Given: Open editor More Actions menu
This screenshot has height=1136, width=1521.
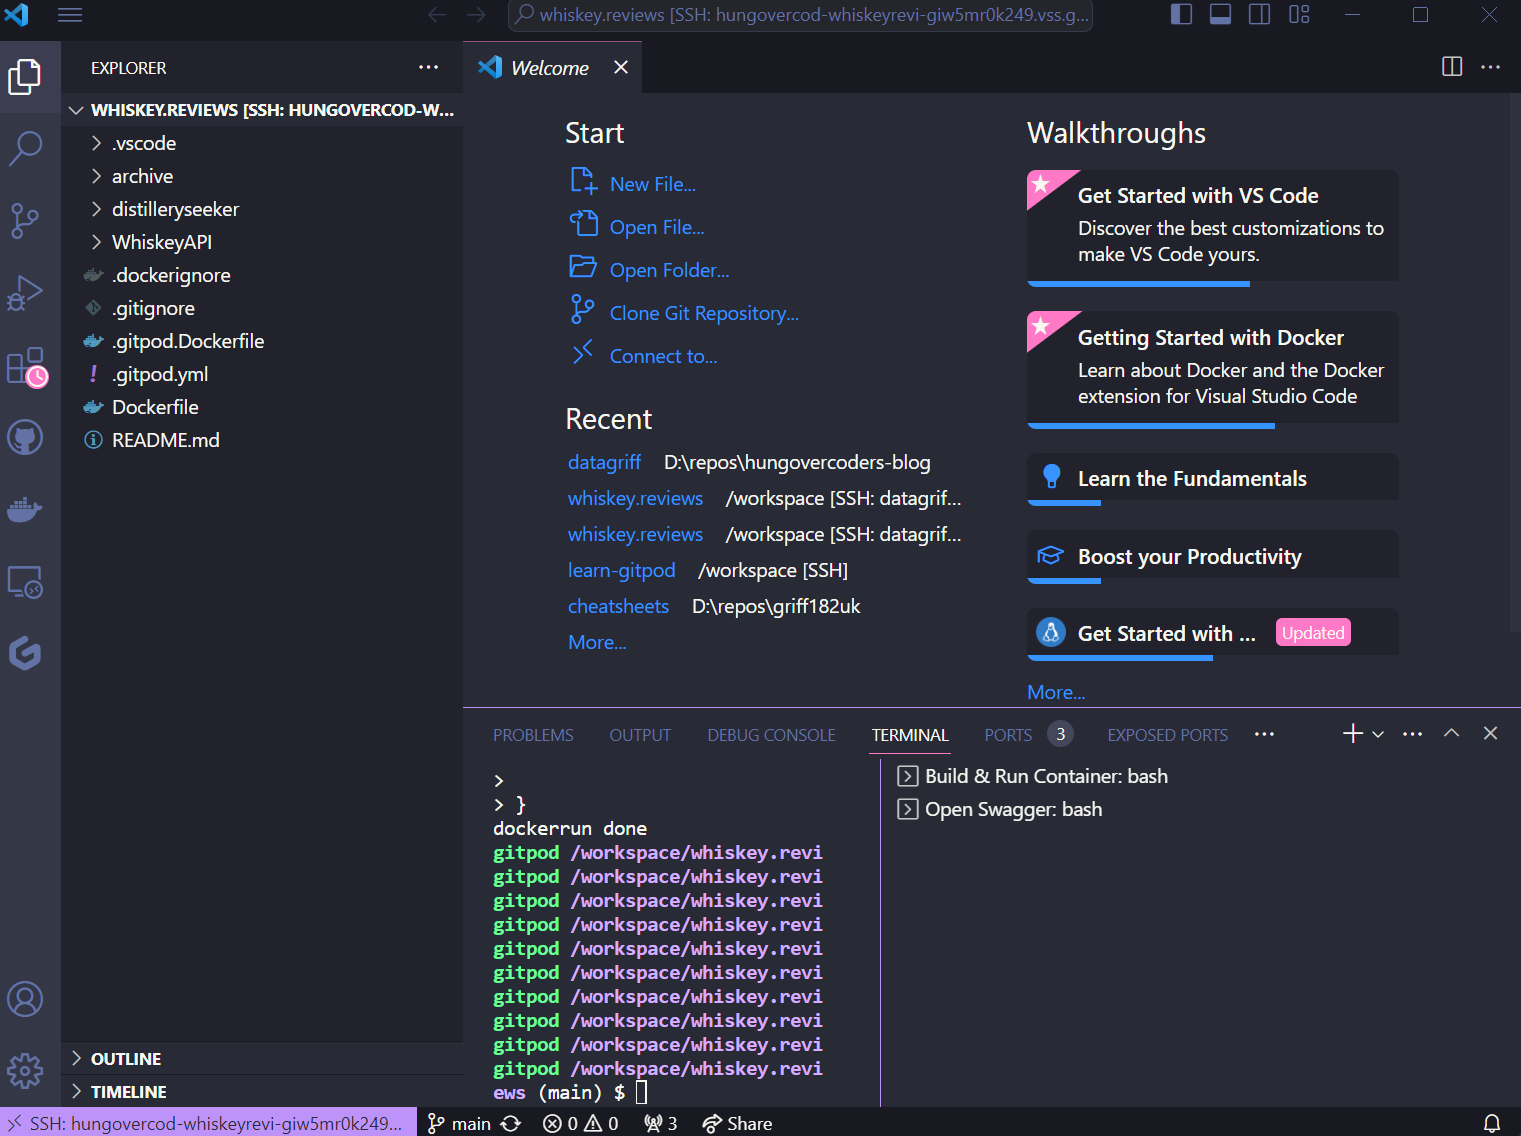Looking at the screenshot, I should (x=1490, y=67).
